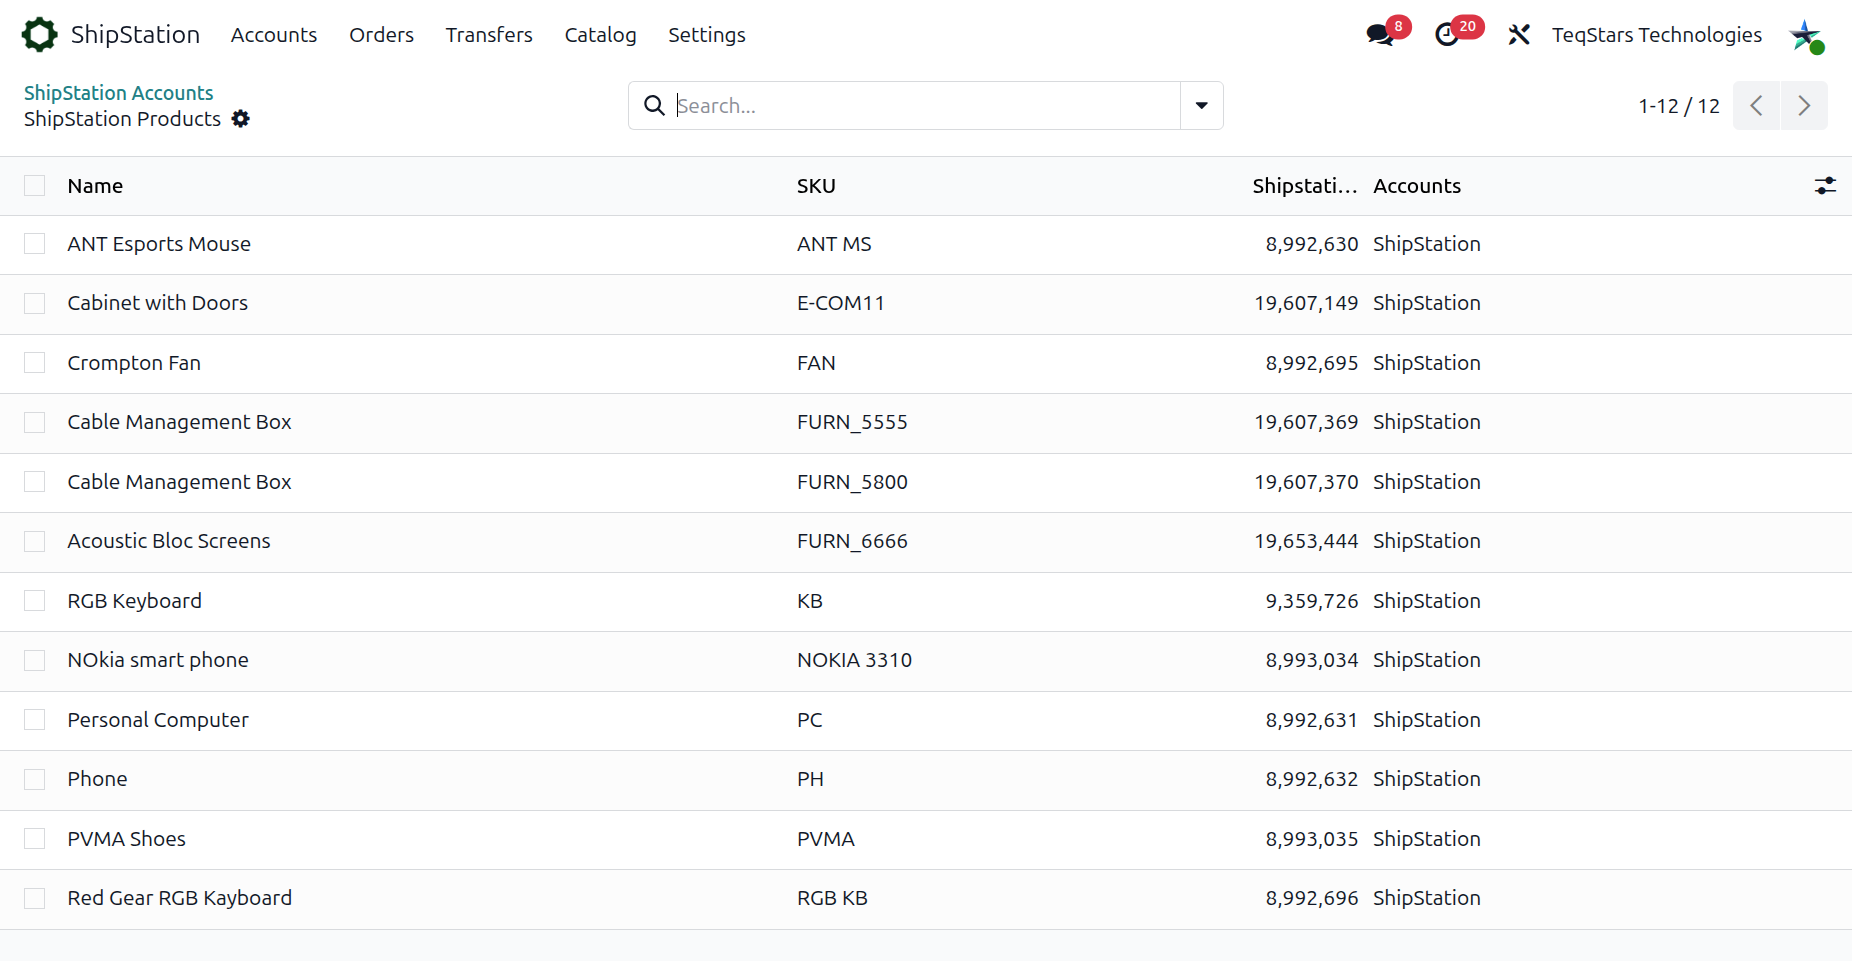Toggle the select-all header checkbox
Screen dimensions: 1852x961
[x=35, y=186]
